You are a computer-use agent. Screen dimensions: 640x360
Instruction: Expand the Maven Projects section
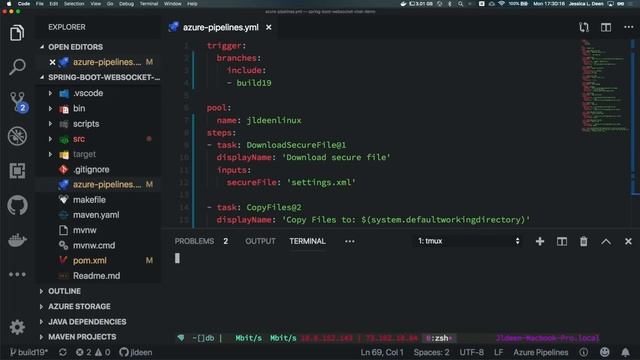click(x=82, y=337)
